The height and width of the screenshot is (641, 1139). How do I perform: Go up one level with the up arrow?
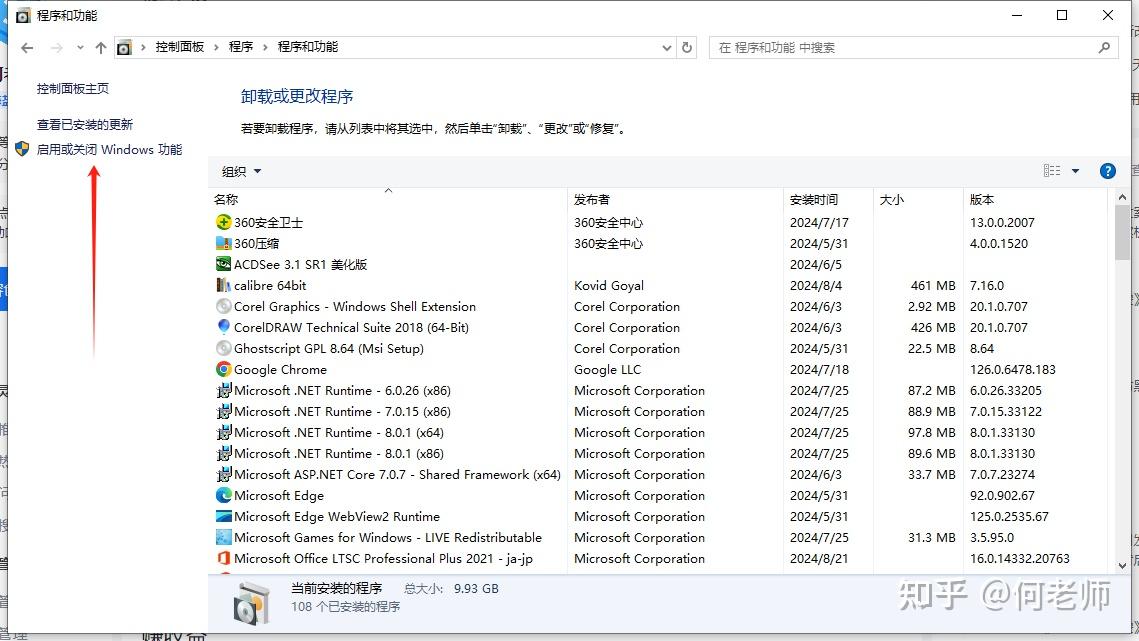[x=101, y=48]
